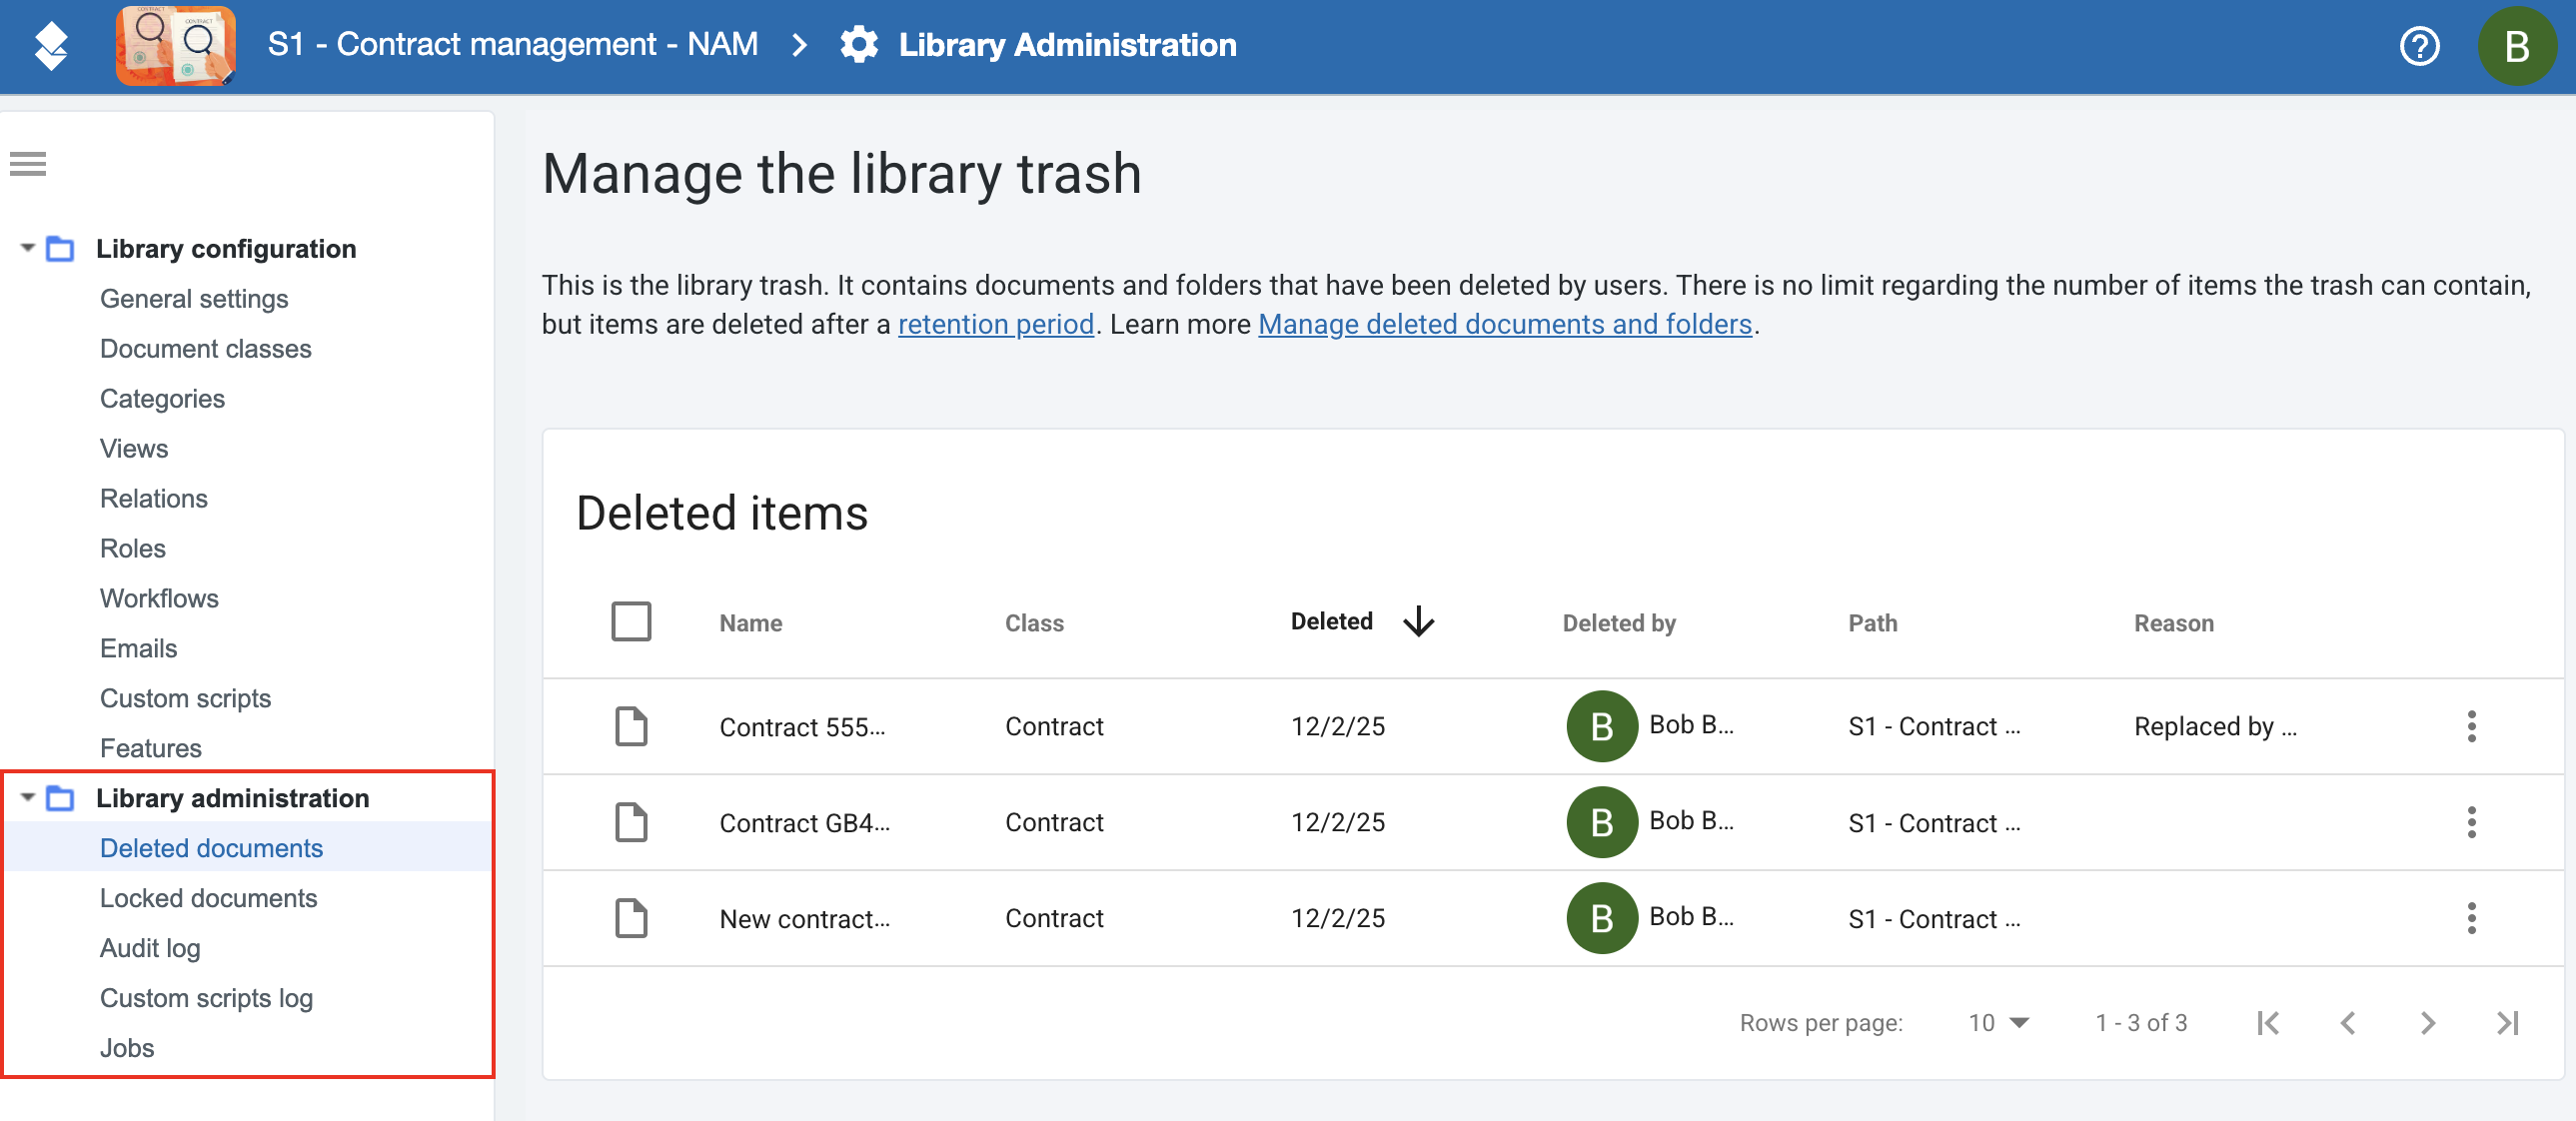Click the '1 - 3 of 3' pagination text
This screenshot has width=2576, height=1121.
(2141, 1023)
